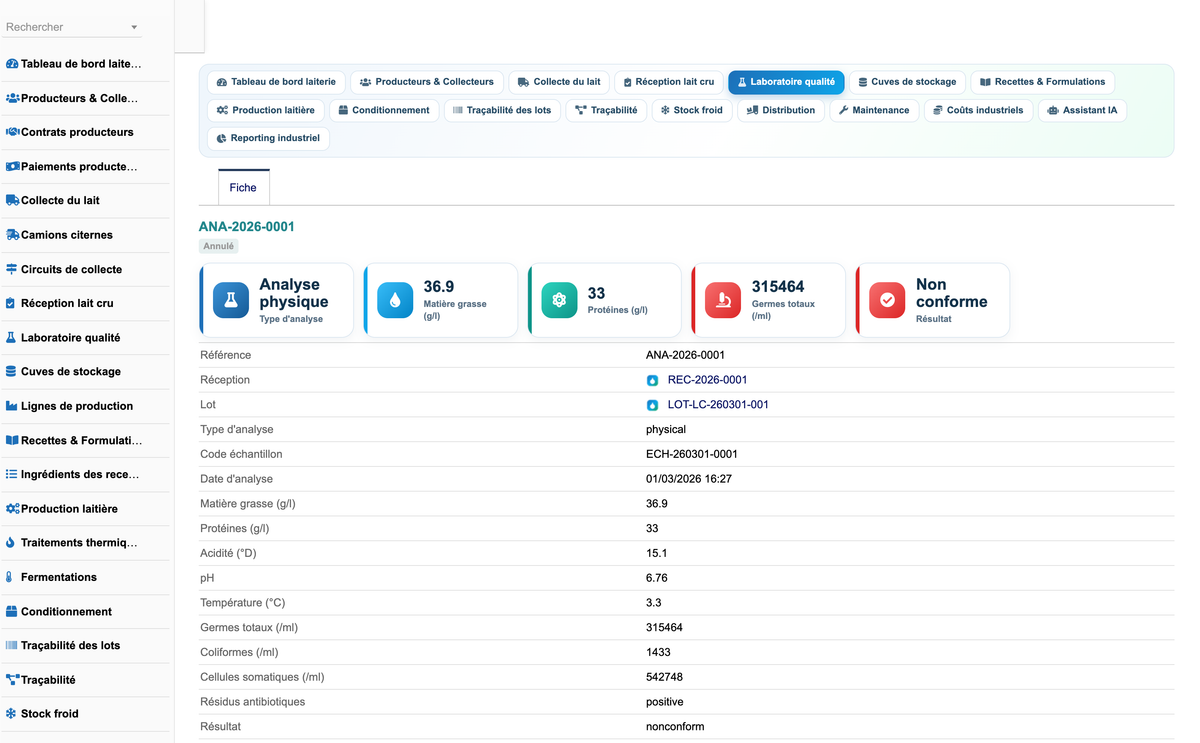This screenshot has height=743, width=1200.
Task: Open Coûts industriels top navigation pill
Action: [978, 110]
